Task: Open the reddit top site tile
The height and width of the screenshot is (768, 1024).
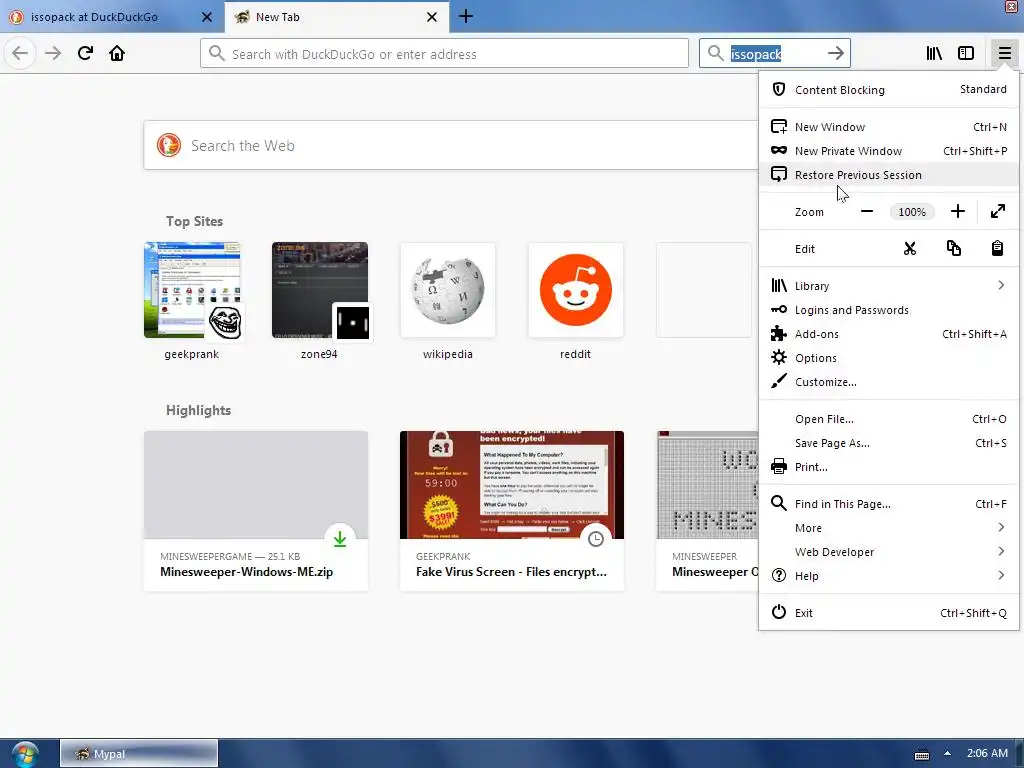Action: pos(575,301)
